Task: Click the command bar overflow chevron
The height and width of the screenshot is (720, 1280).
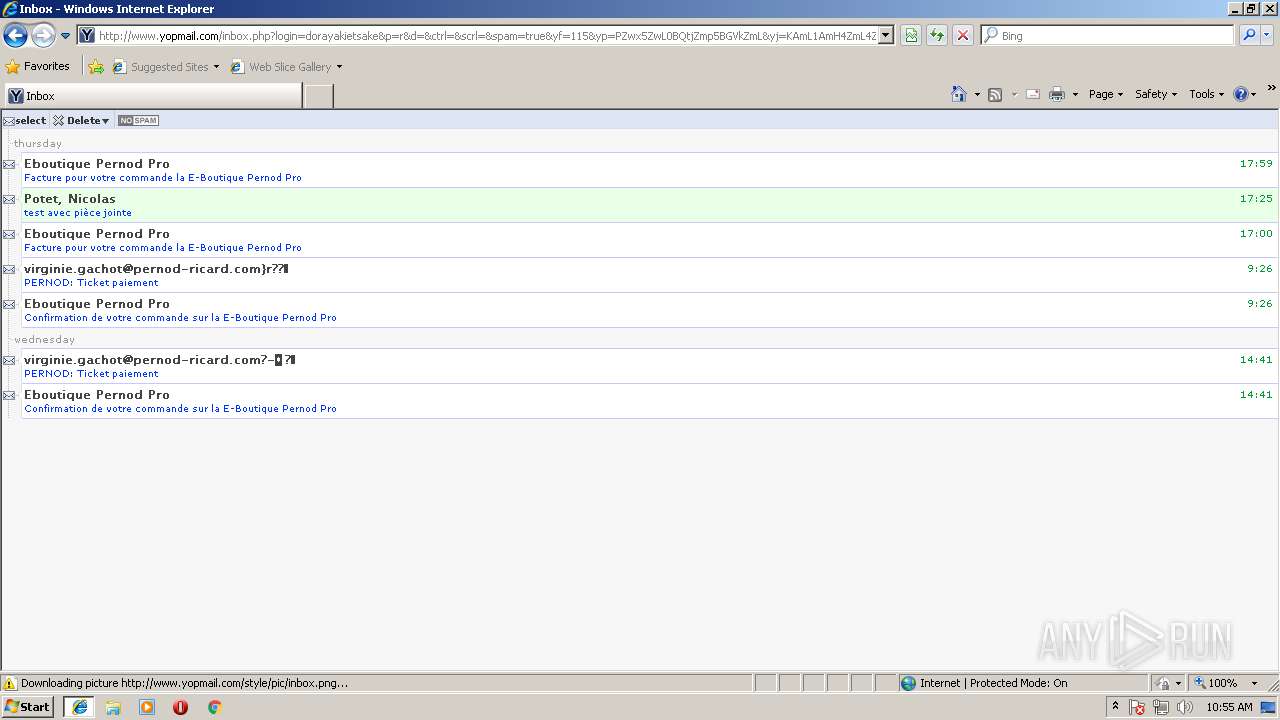Action: point(1271,88)
